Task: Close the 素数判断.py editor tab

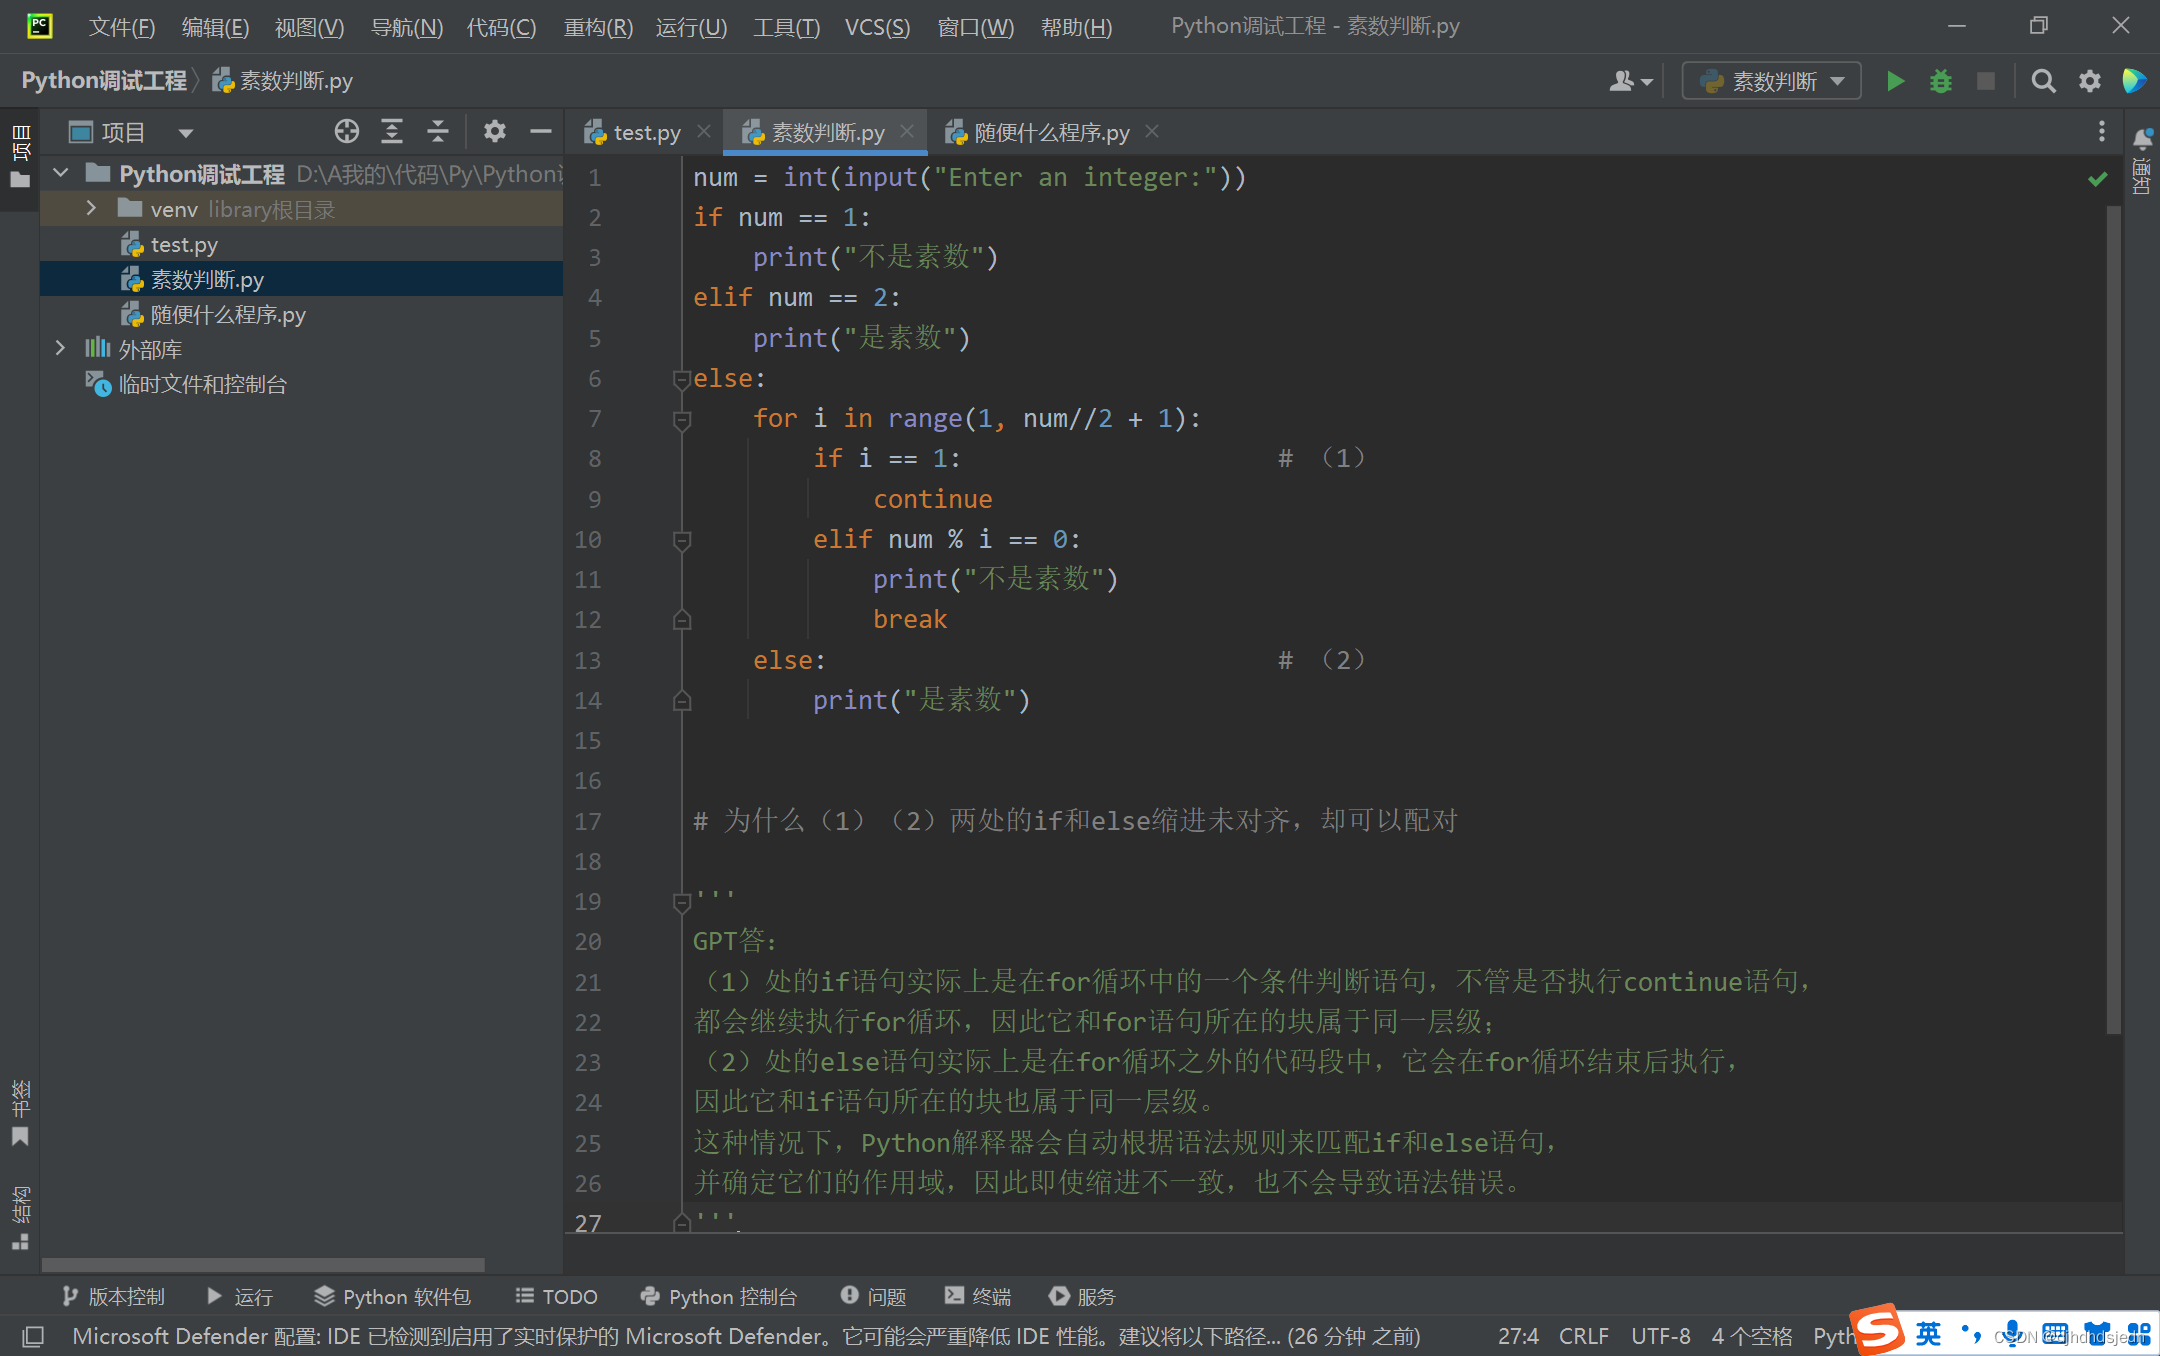Action: pyautogui.click(x=906, y=132)
